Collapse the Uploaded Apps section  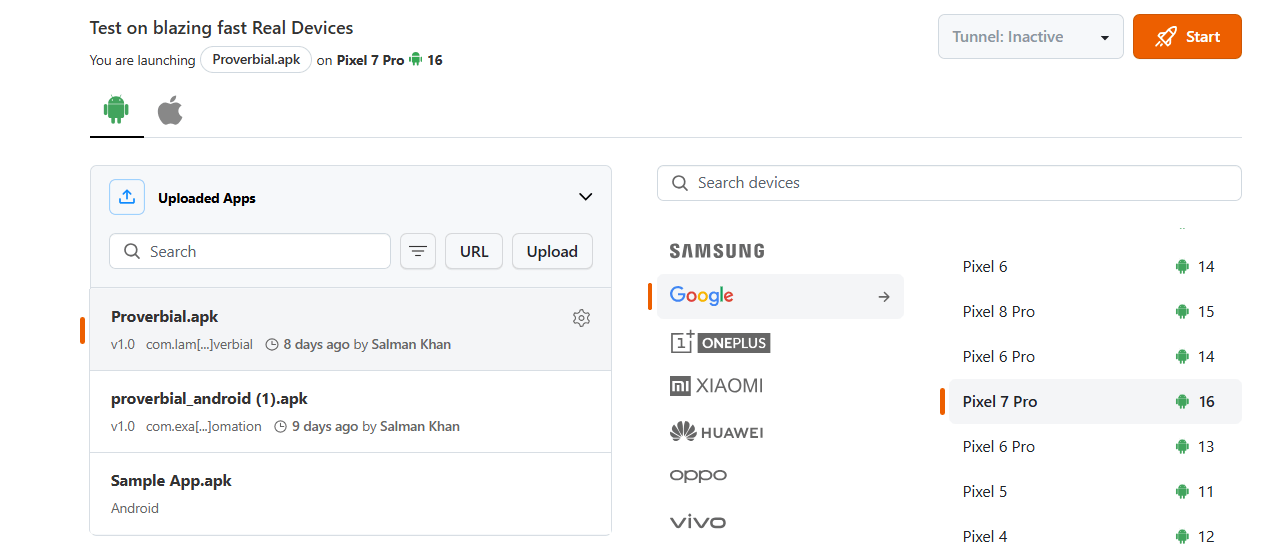pyautogui.click(x=586, y=197)
